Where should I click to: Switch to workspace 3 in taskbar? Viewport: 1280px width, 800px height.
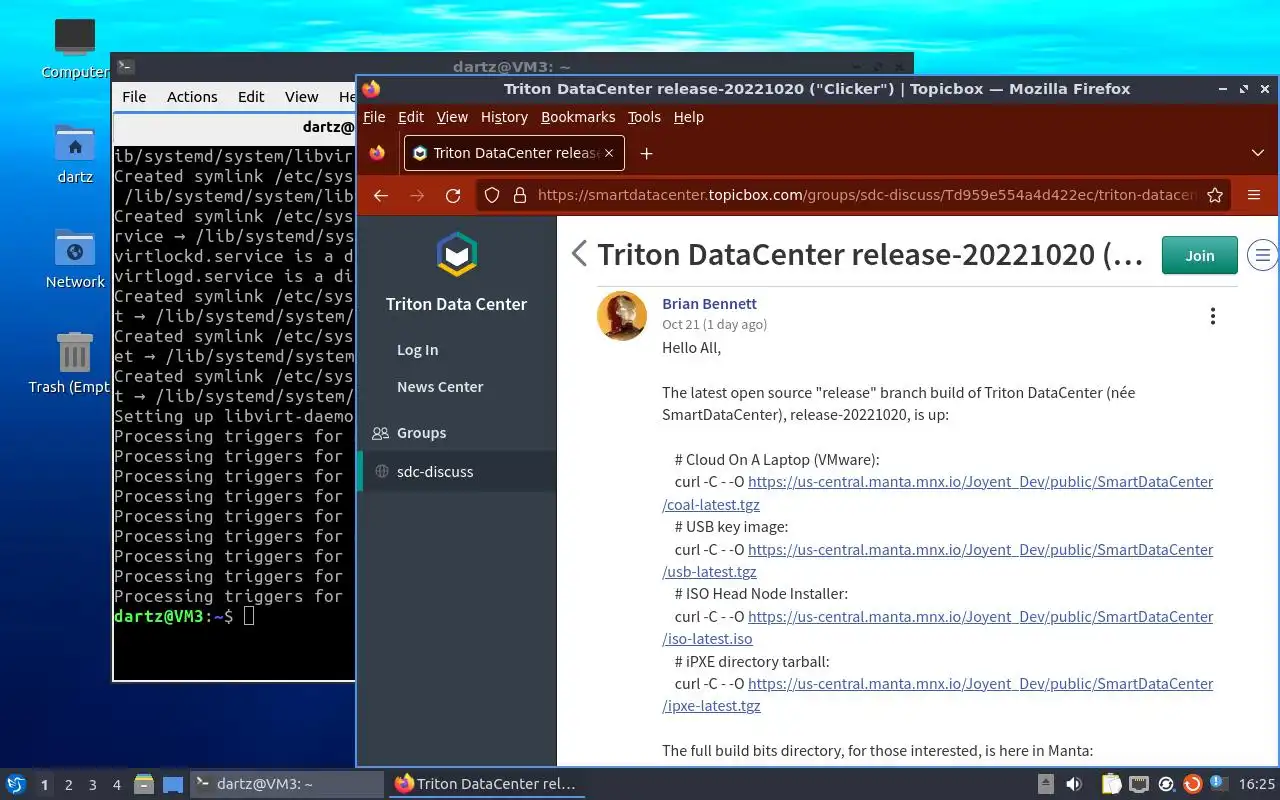[93, 785]
